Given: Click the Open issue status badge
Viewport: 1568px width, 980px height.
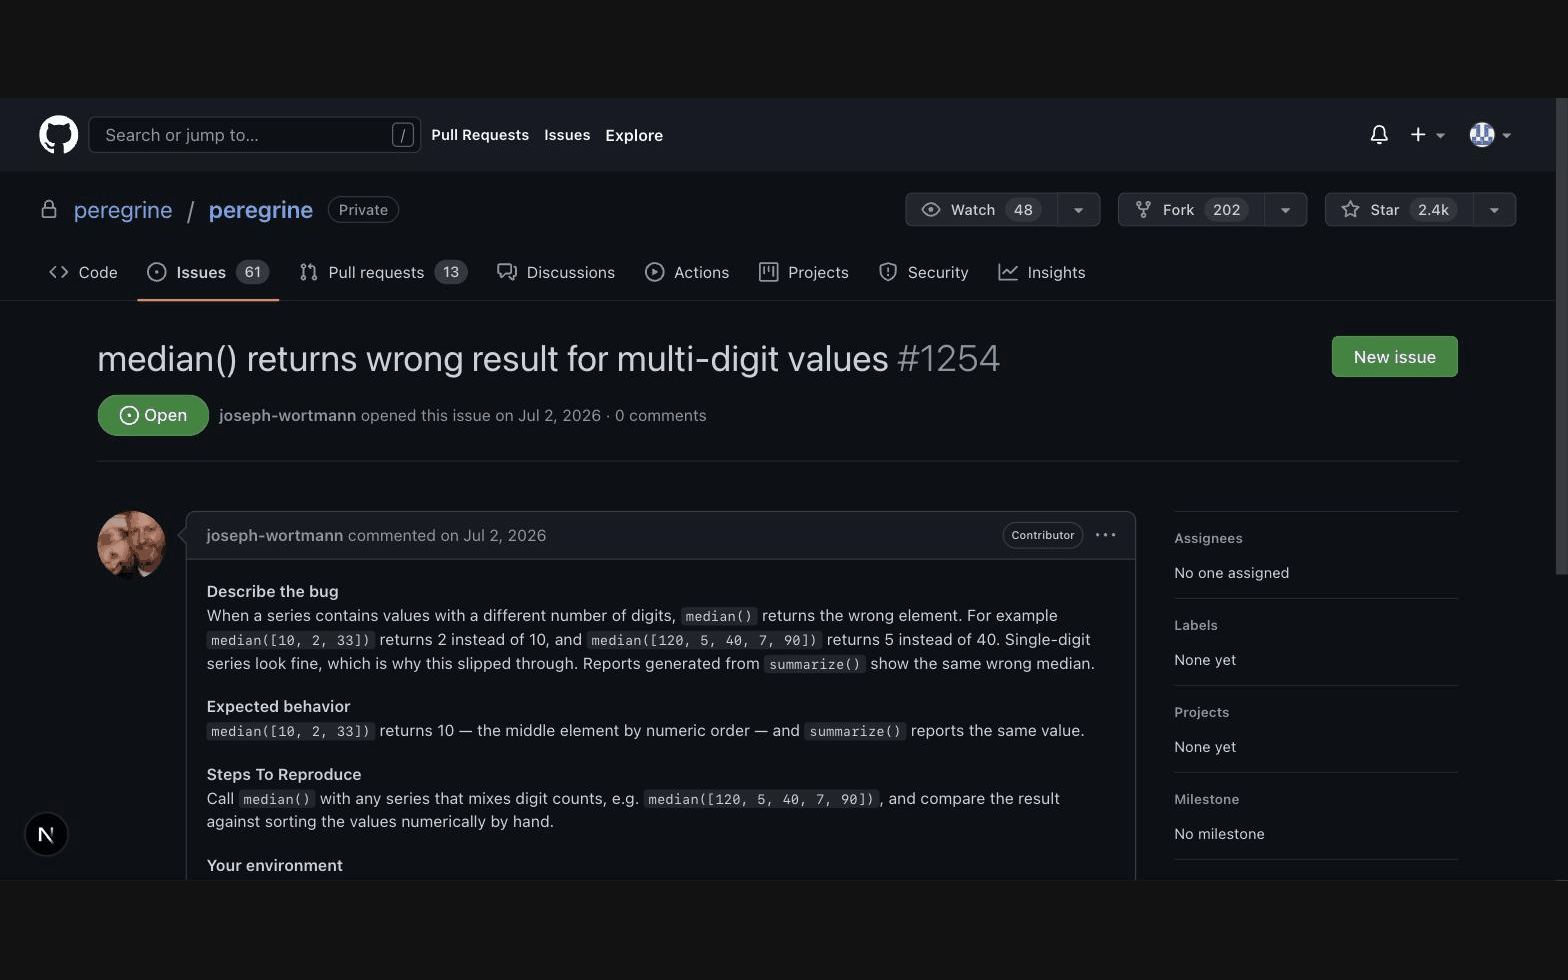Looking at the screenshot, I should 153,415.
